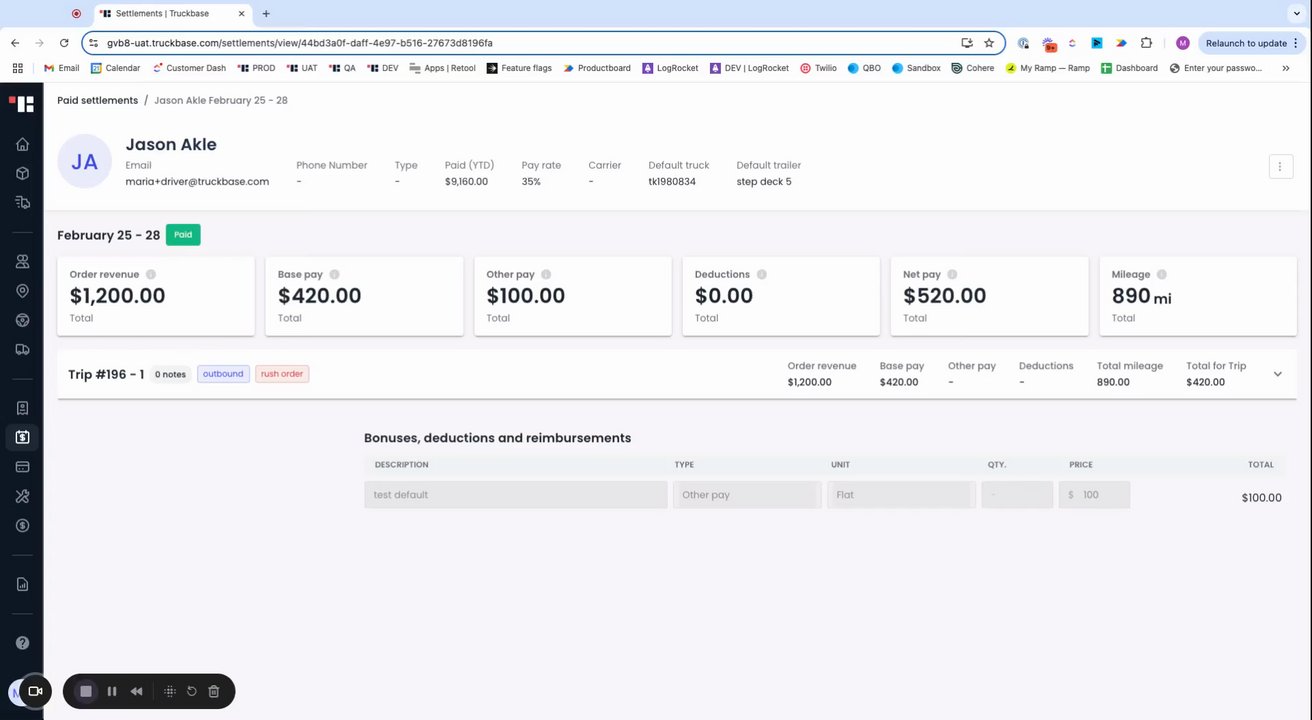The height and width of the screenshot is (720, 1312).
Task: Open the three-dot driver options menu
Action: 1281,167
